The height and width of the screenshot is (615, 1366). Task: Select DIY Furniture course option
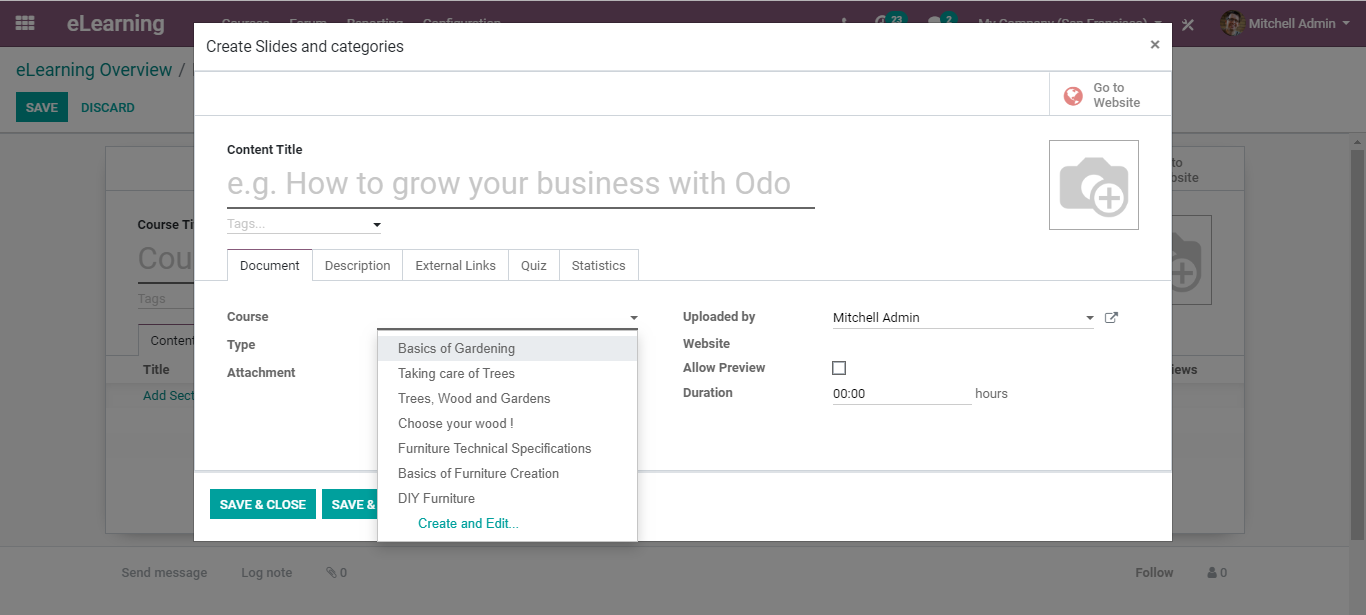pos(507,498)
